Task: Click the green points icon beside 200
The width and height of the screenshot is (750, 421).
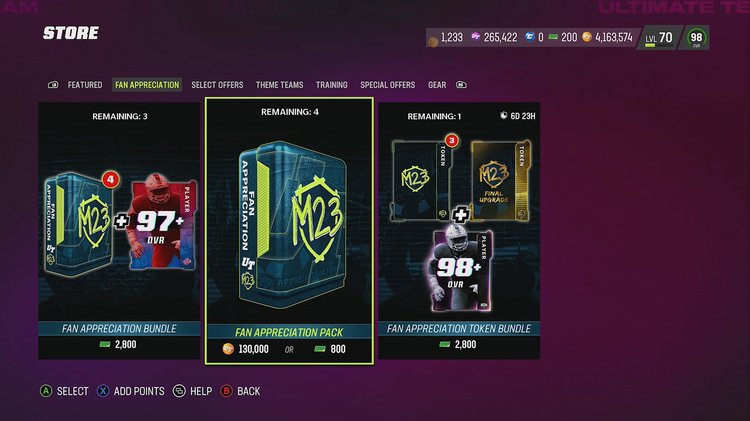Action: pyautogui.click(x=553, y=37)
